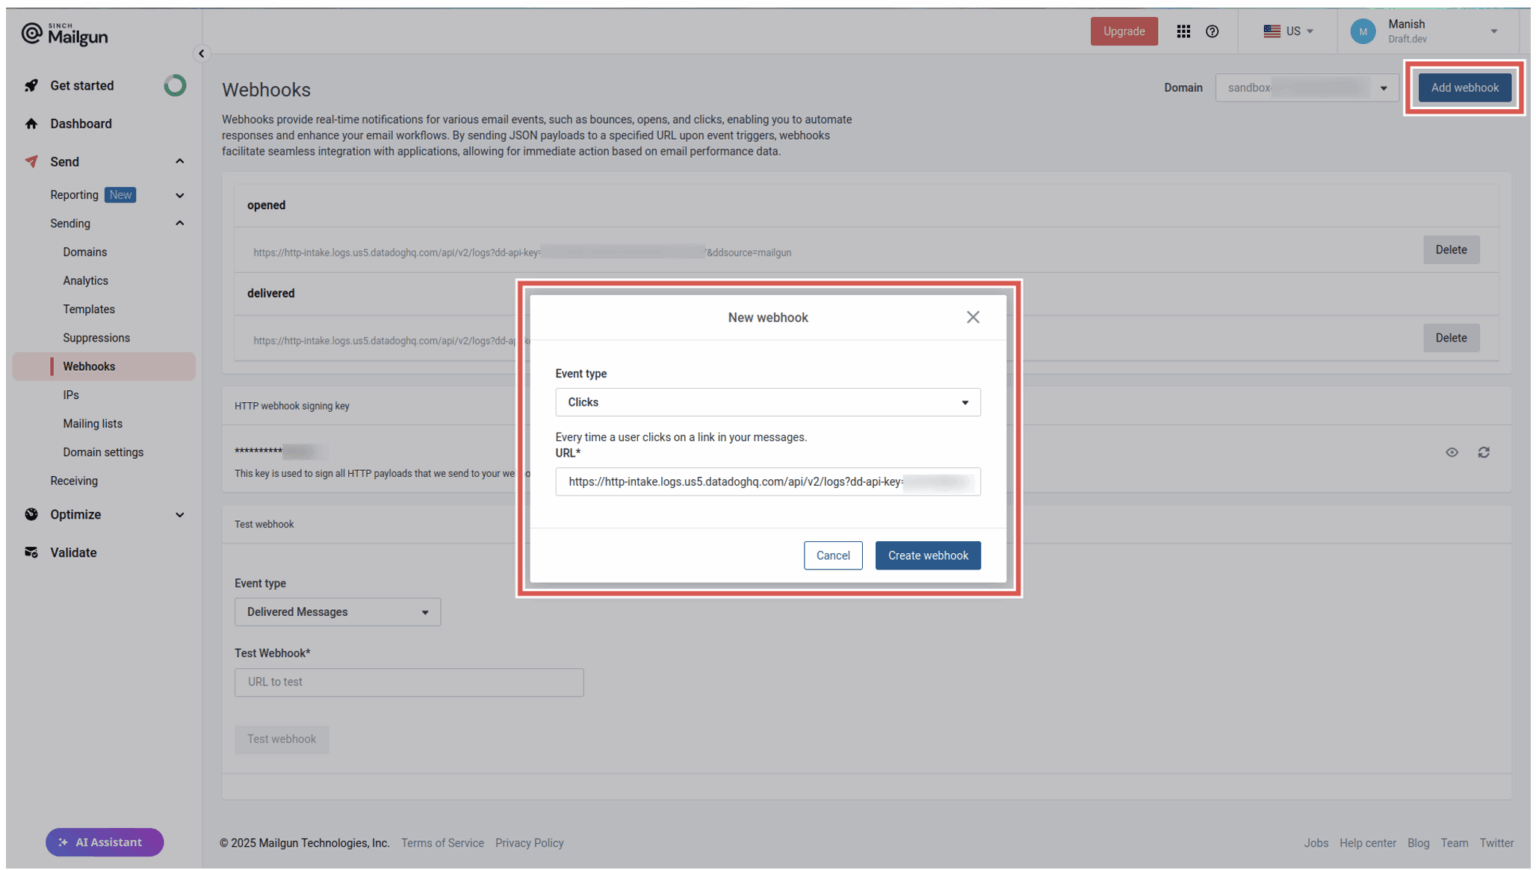1536x870 pixels.
Task: Open the US region selector
Action: 1288,31
